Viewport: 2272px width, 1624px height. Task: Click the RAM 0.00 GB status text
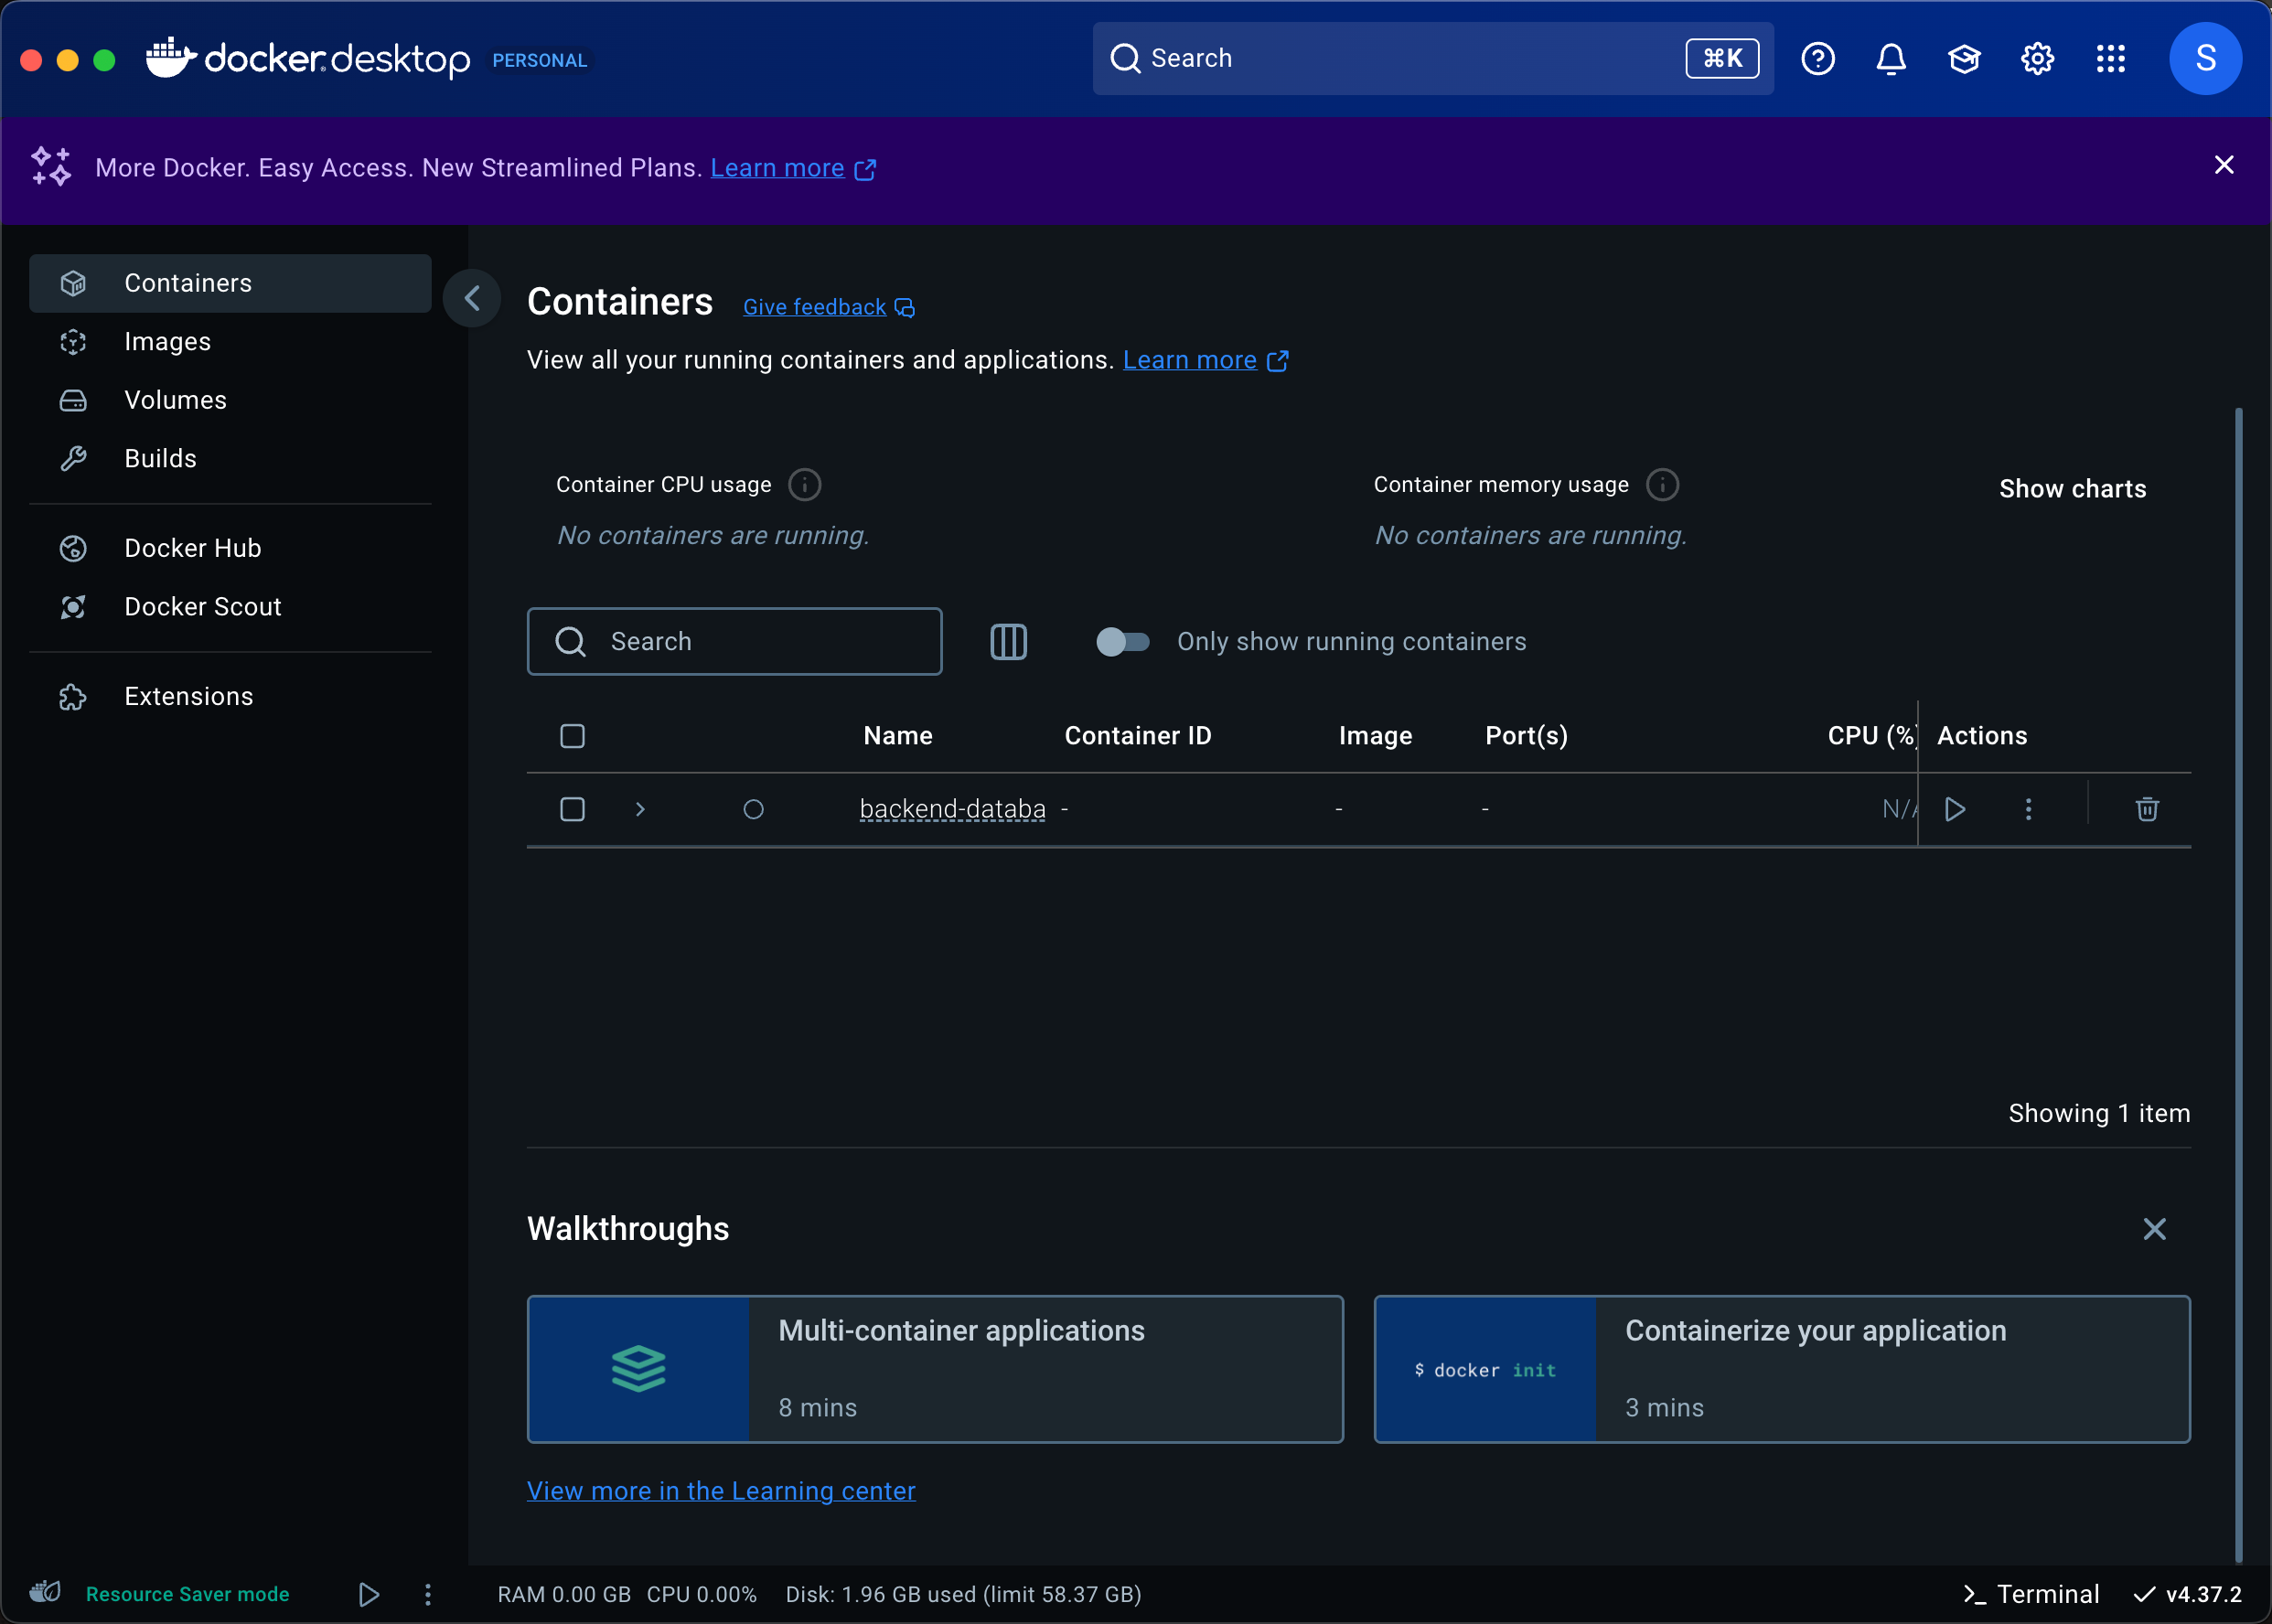point(564,1594)
